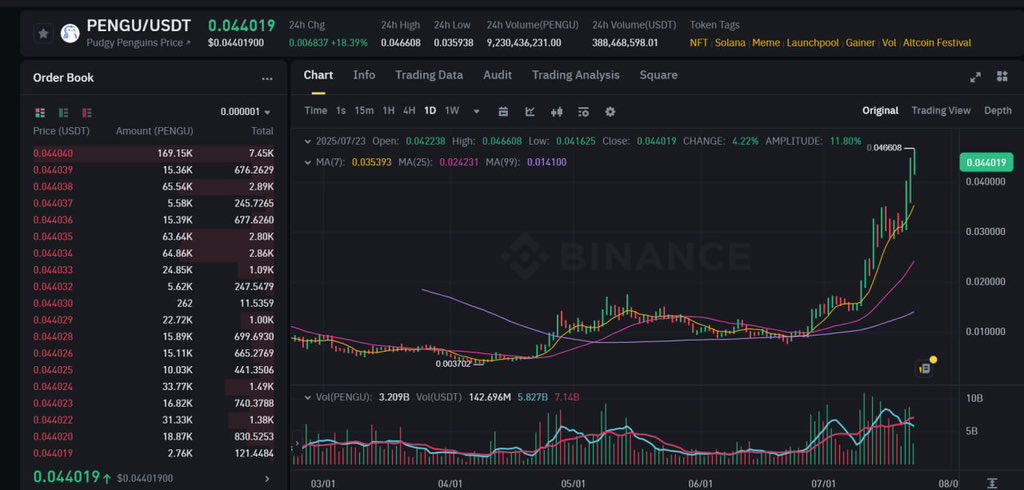Open technical indicators line-chart icon
The width and height of the screenshot is (1024, 490).
tap(530, 112)
